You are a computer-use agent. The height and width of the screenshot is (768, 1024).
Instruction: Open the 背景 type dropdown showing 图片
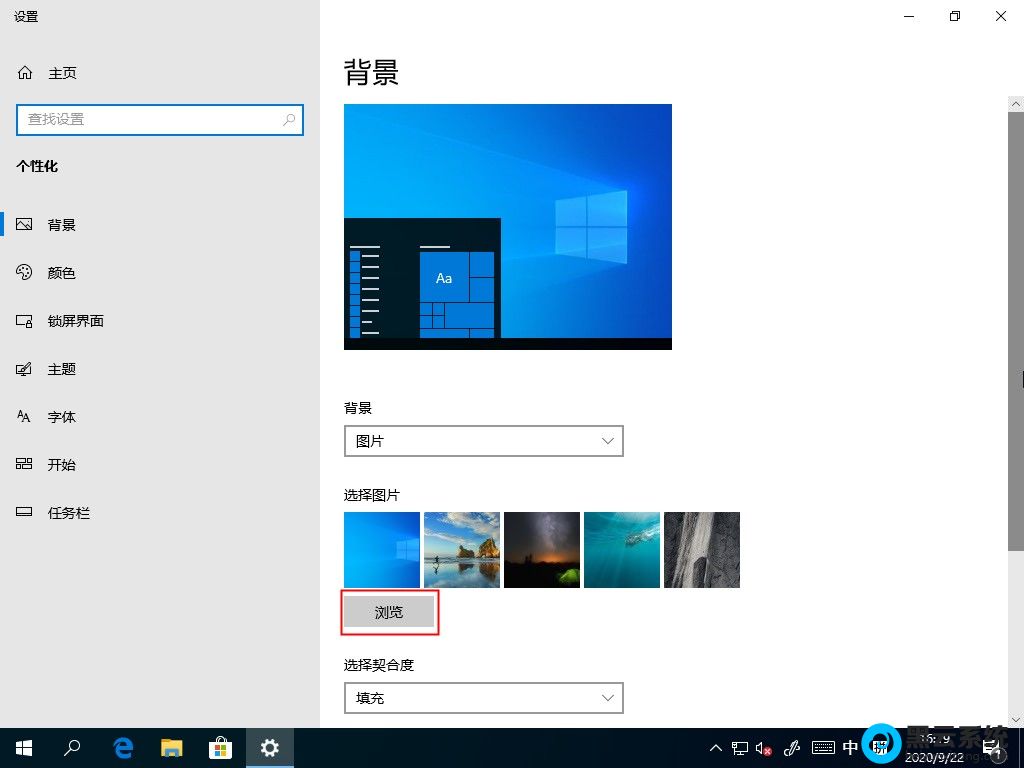click(483, 440)
